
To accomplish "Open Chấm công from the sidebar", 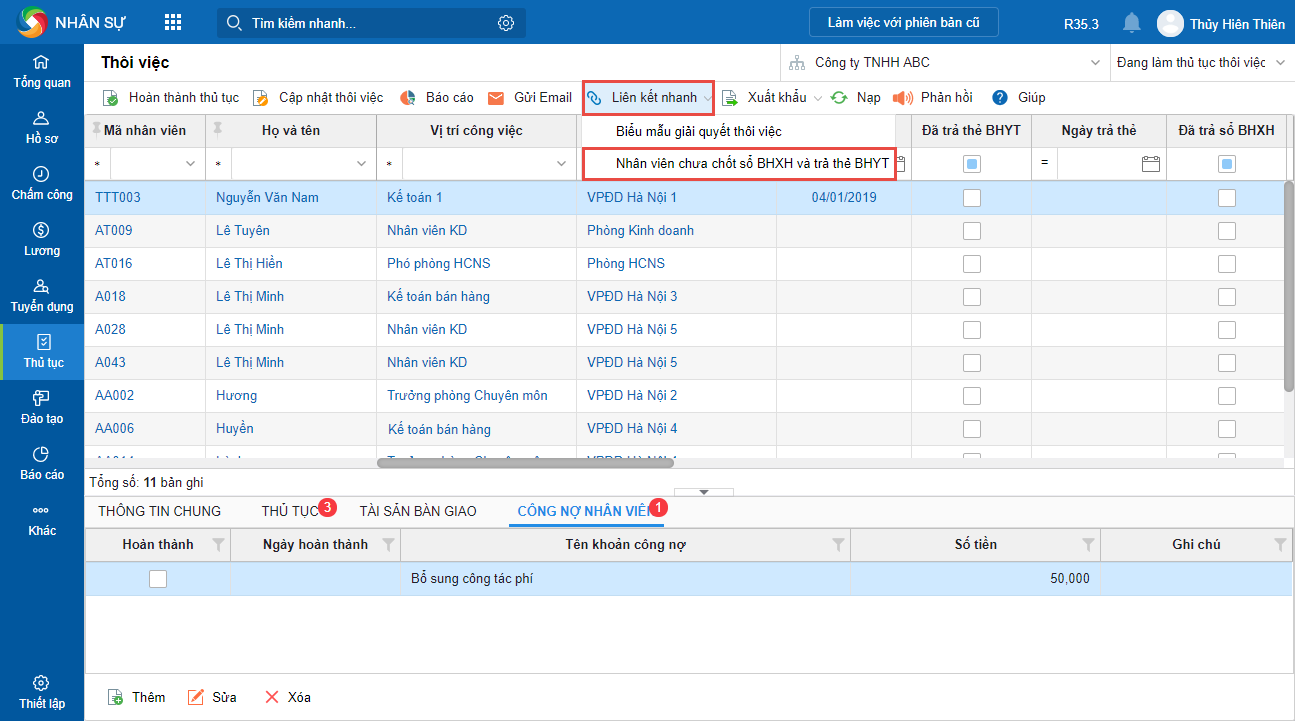I will coord(41,183).
